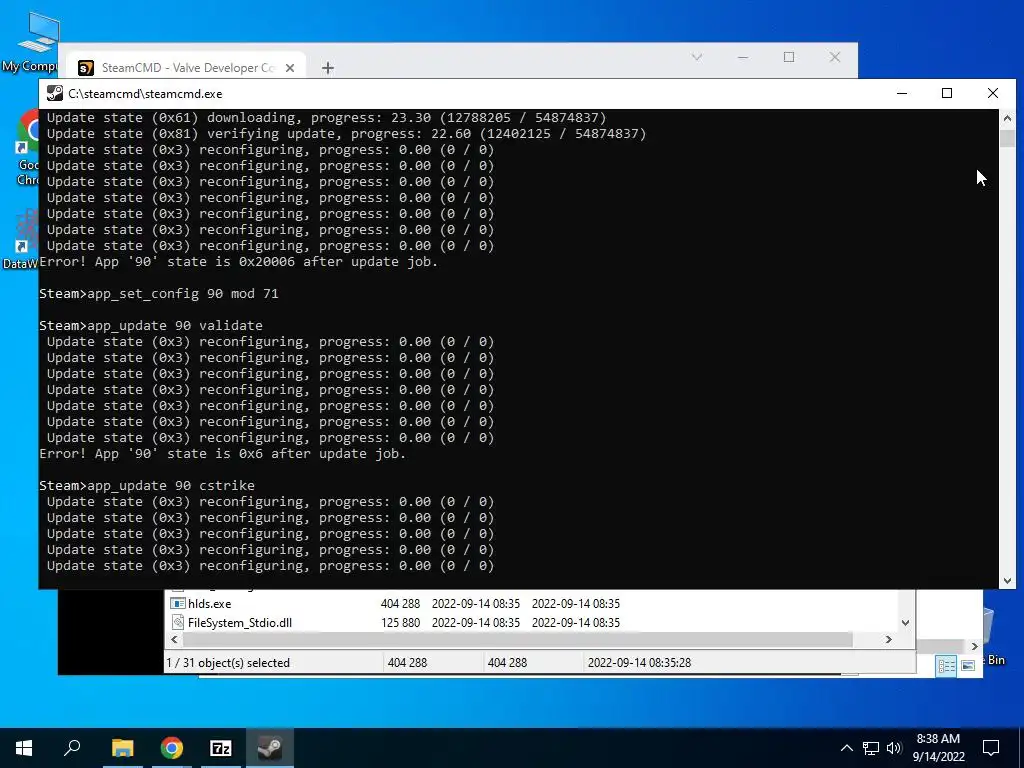Screen dimensions: 1024x768
Task: Click the error line mentioning state 0x20006
Action: [x=238, y=261]
